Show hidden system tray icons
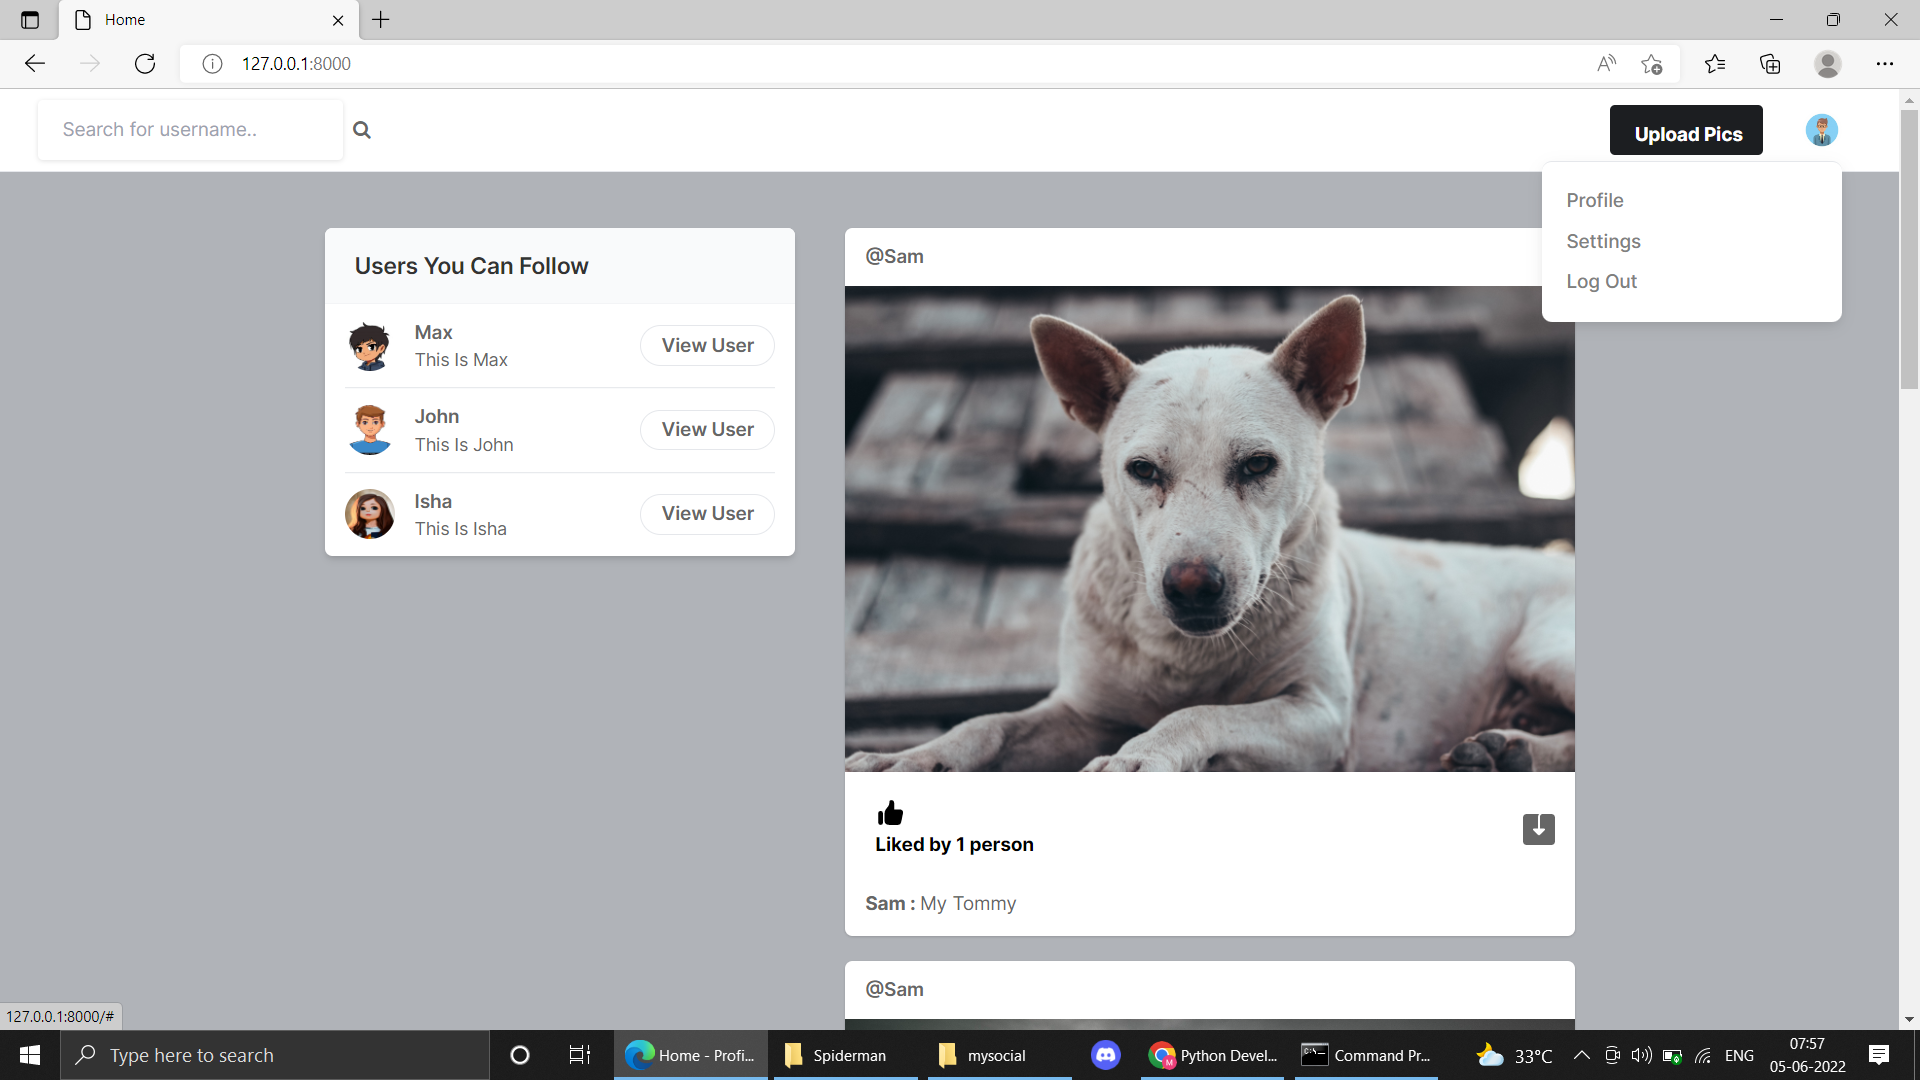Screen dimensions: 1920x1080 click(x=1581, y=1055)
